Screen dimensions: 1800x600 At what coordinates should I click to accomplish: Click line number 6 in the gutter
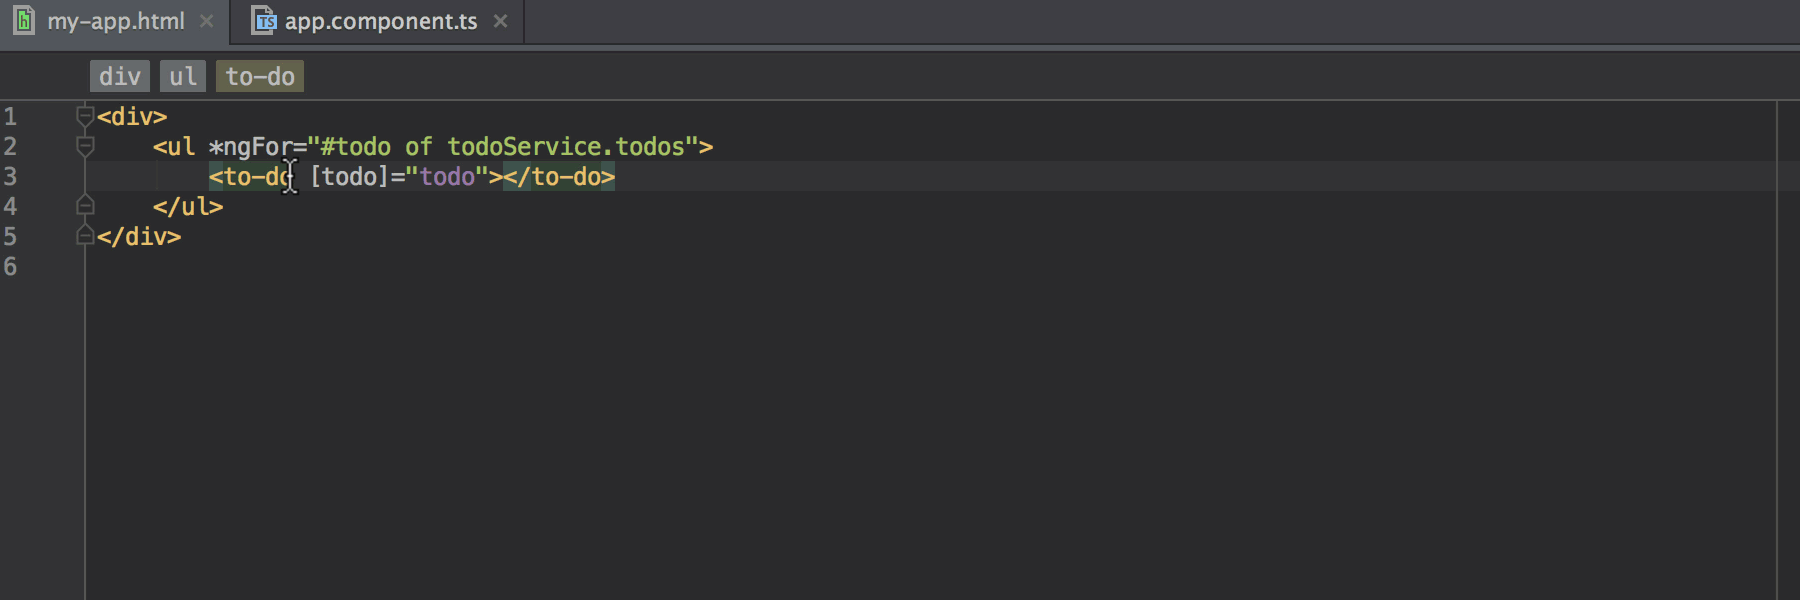[x=10, y=266]
